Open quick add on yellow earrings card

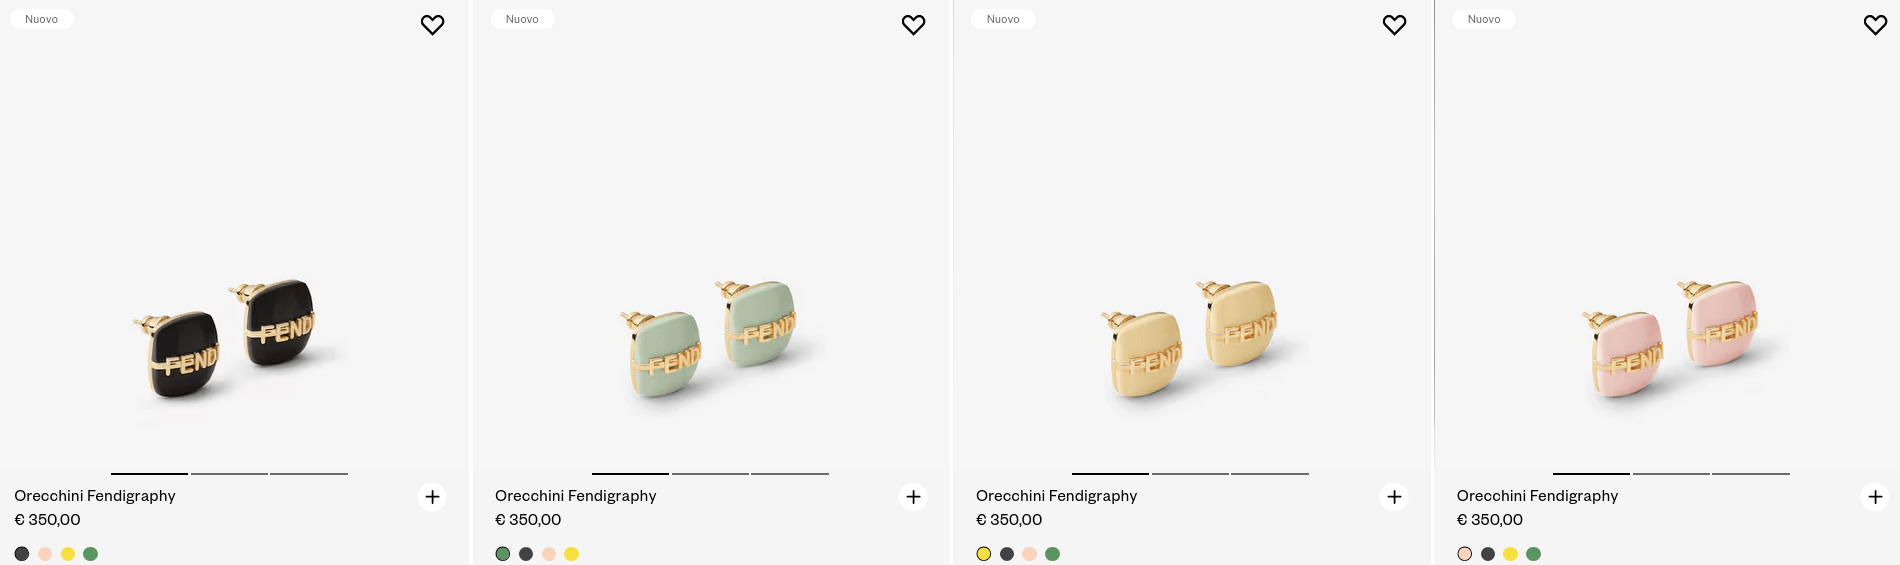click(x=1394, y=497)
